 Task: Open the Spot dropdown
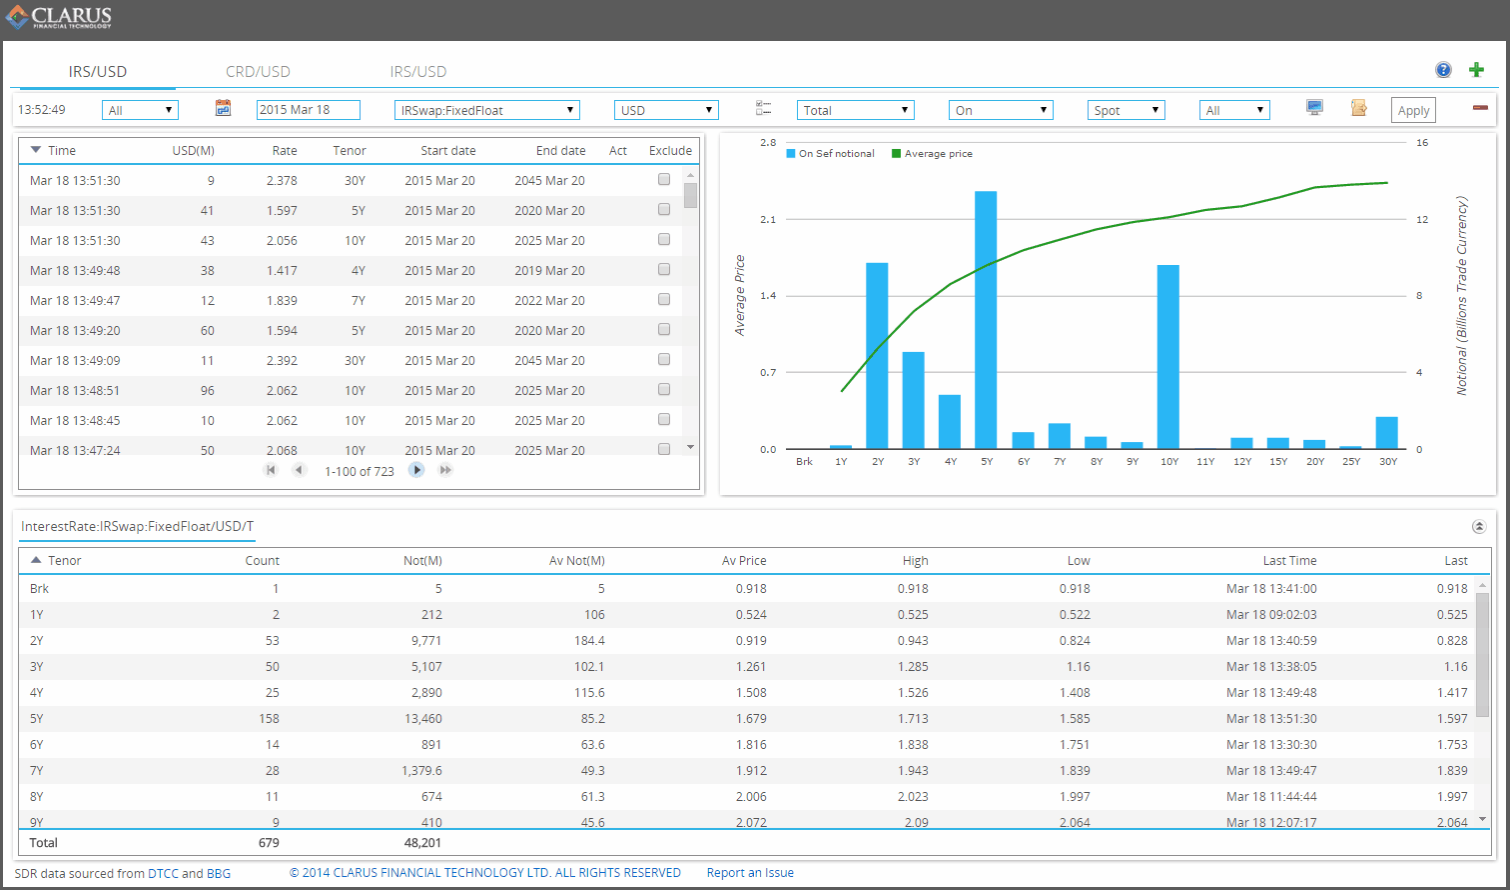pyautogui.click(x=1127, y=110)
